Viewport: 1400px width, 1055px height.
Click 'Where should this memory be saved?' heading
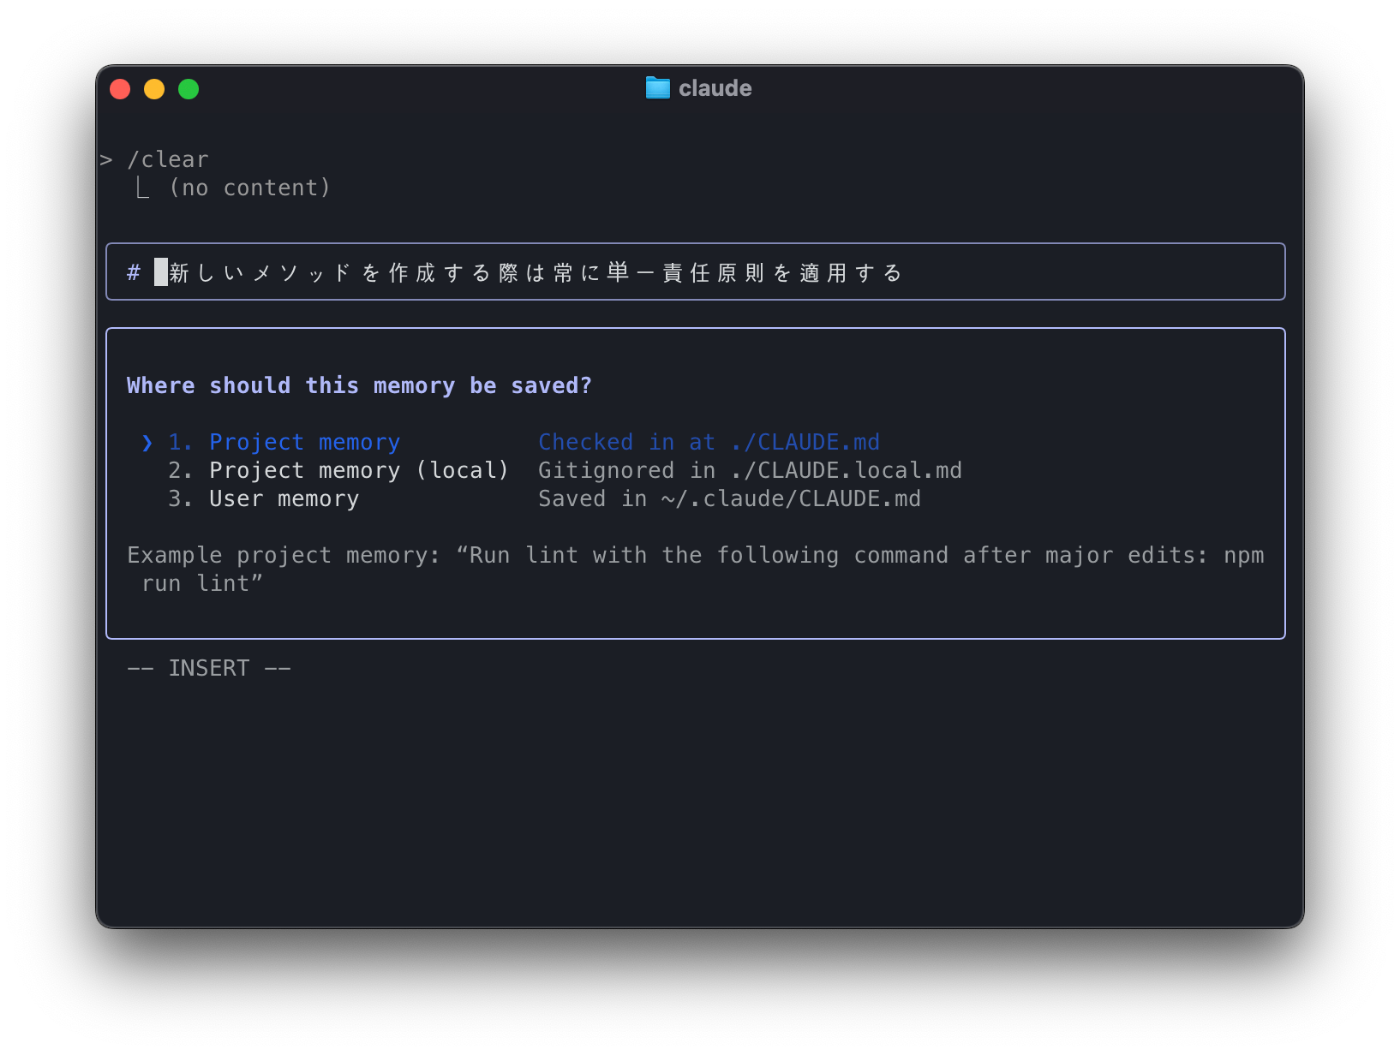[x=359, y=386]
